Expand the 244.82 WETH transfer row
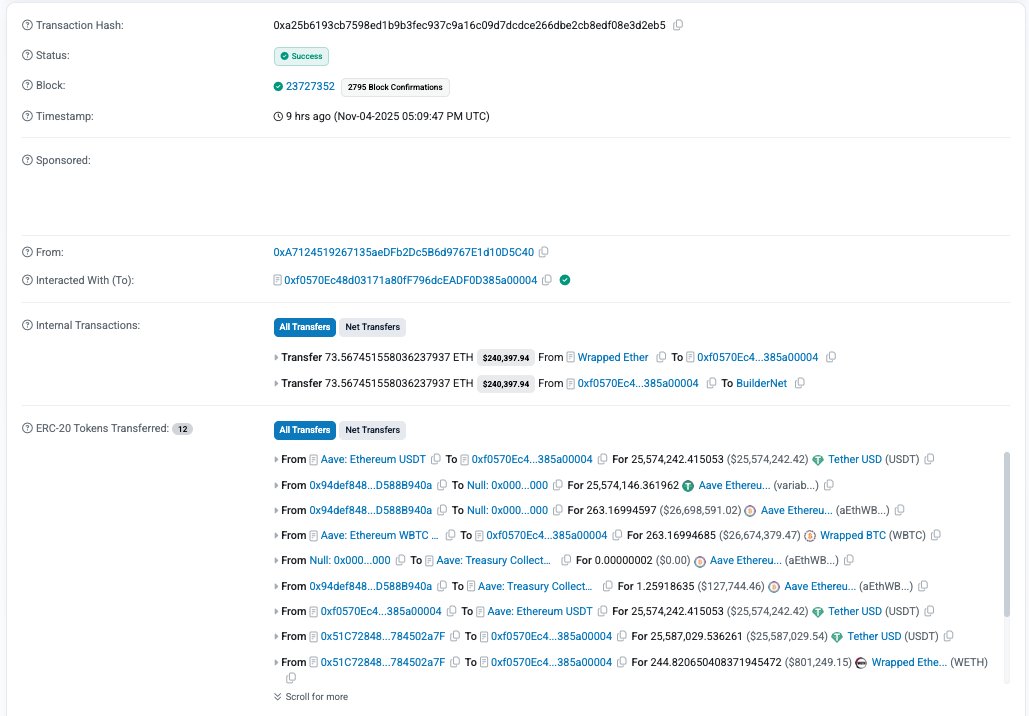This screenshot has width=1029, height=716. (276, 663)
